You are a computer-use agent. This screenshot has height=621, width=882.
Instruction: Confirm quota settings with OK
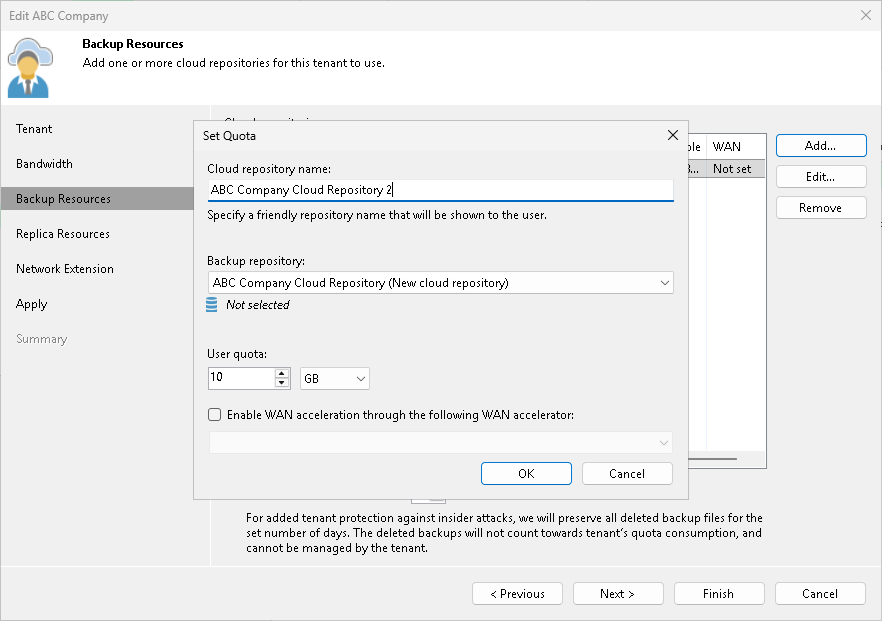[x=526, y=473]
